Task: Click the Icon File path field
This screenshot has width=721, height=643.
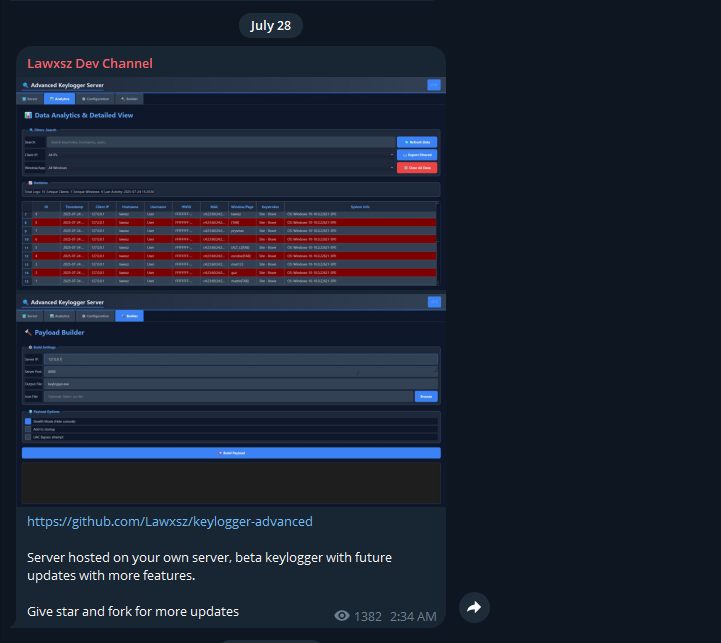Action: (x=229, y=396)
